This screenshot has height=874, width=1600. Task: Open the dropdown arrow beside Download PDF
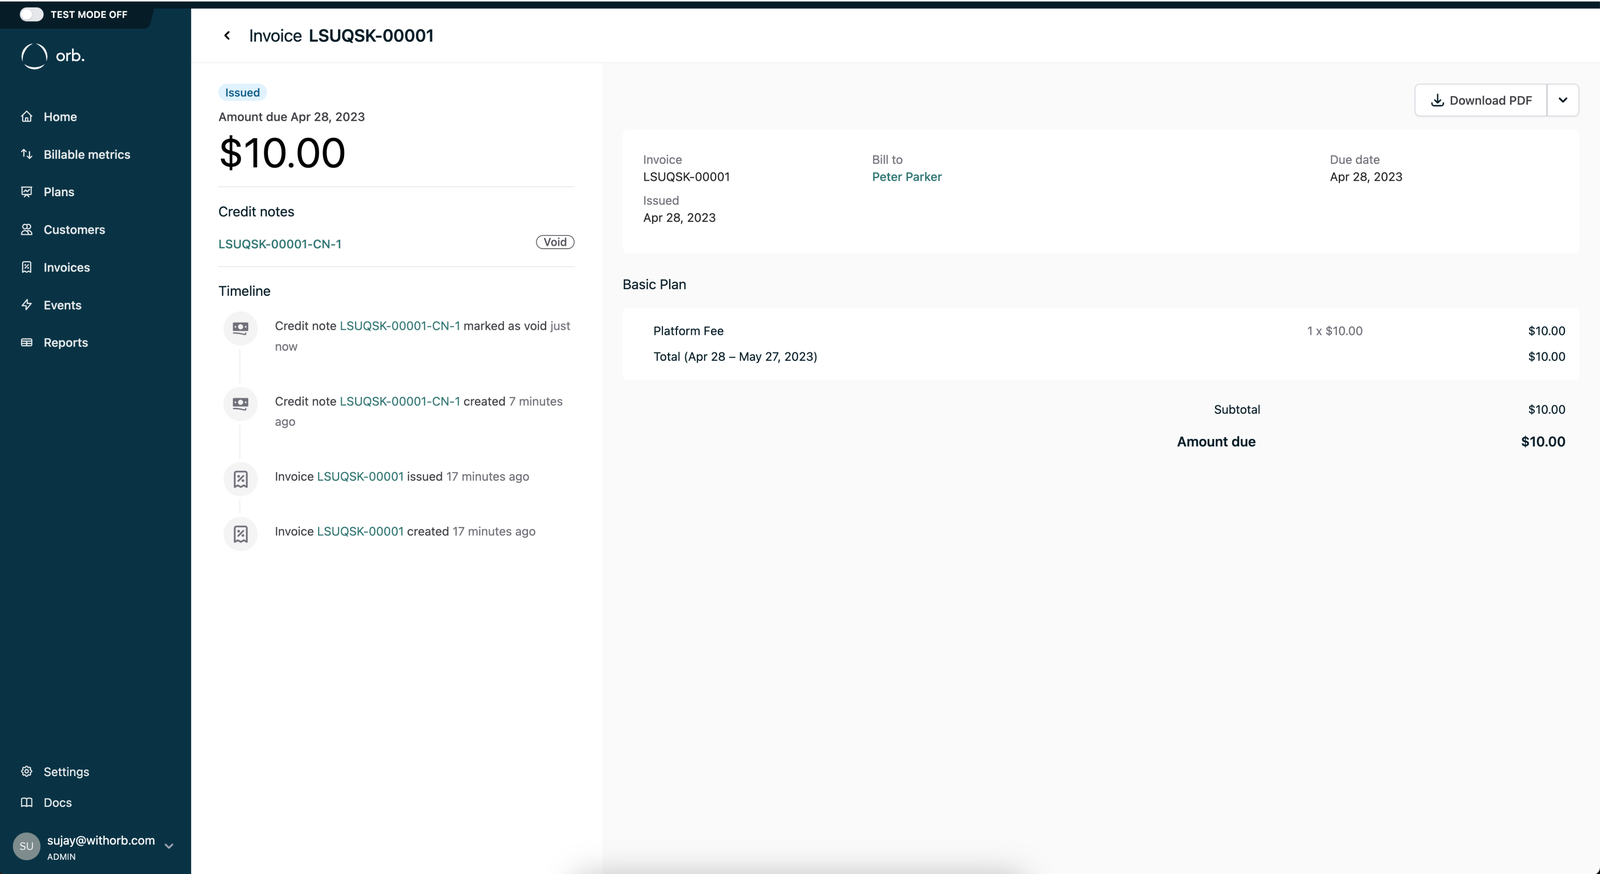tap(1563, 100)
